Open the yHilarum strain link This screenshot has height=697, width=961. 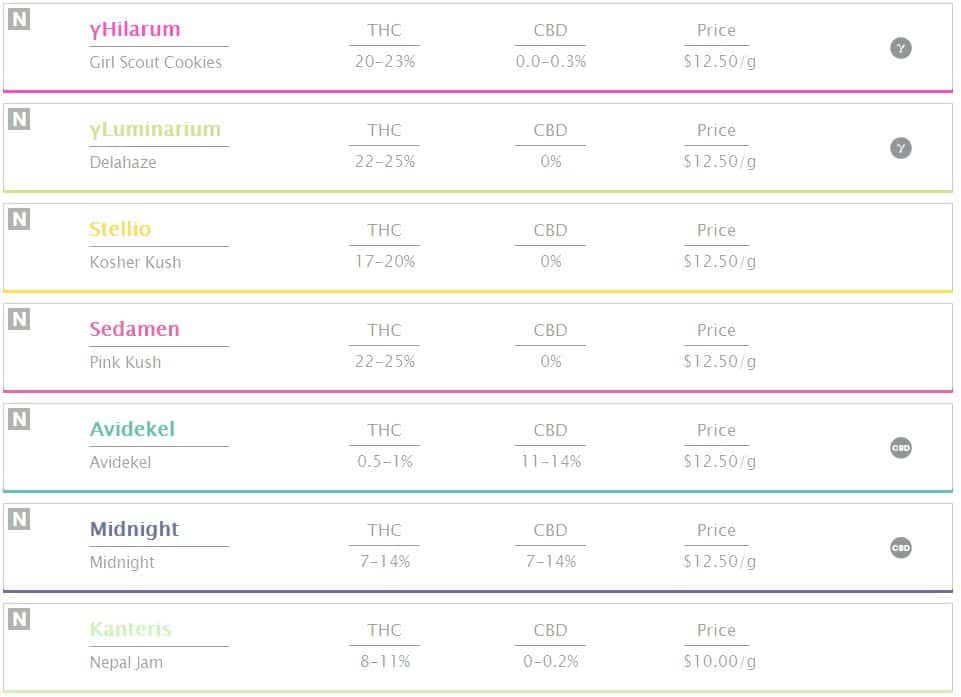(135, 30)
